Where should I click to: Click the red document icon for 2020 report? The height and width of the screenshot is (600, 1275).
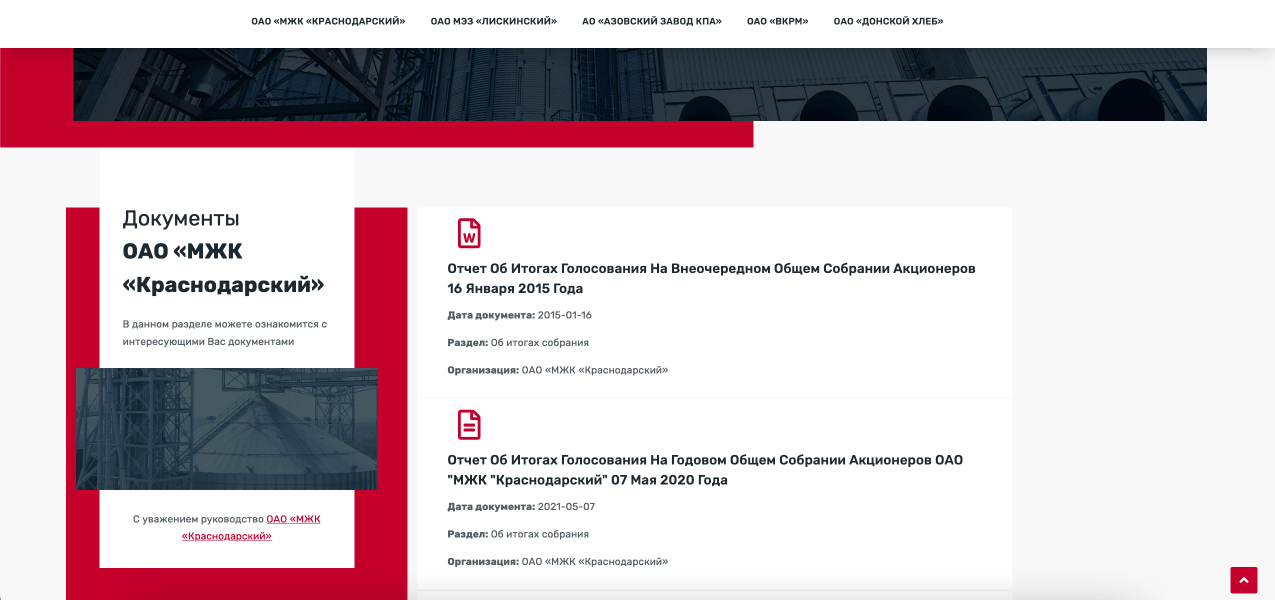coord(468,425)
